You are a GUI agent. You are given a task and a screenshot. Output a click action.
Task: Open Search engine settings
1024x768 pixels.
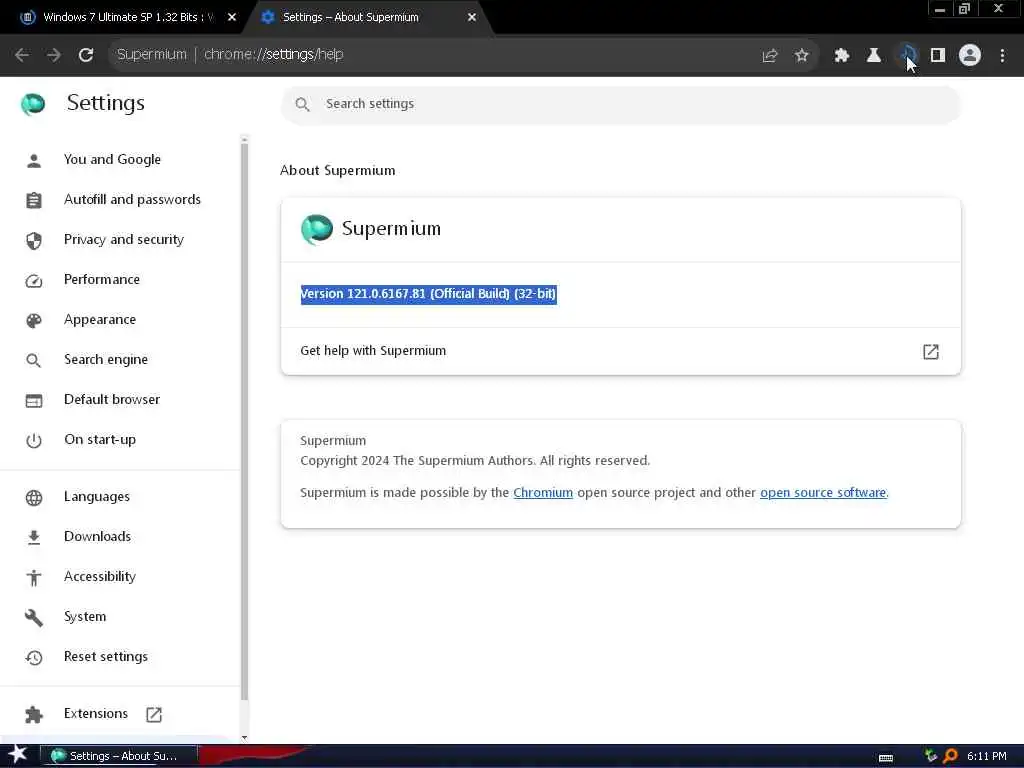[106, 359]
